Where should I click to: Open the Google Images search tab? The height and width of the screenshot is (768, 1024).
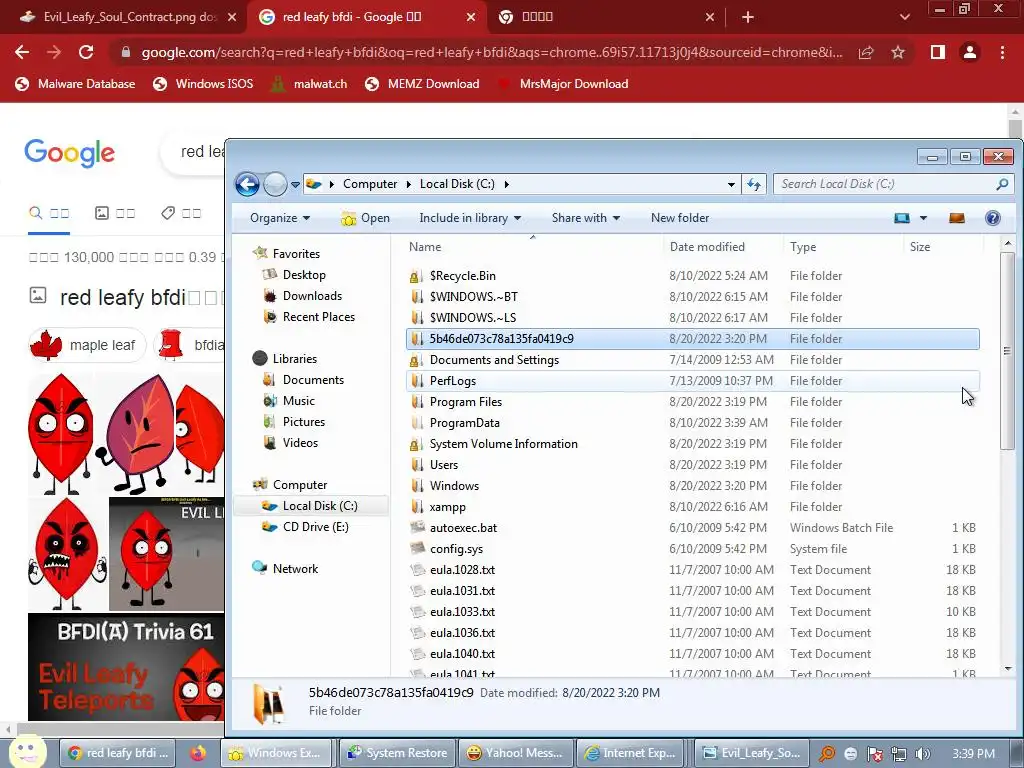pyautogui.click(x=115, y=213)
